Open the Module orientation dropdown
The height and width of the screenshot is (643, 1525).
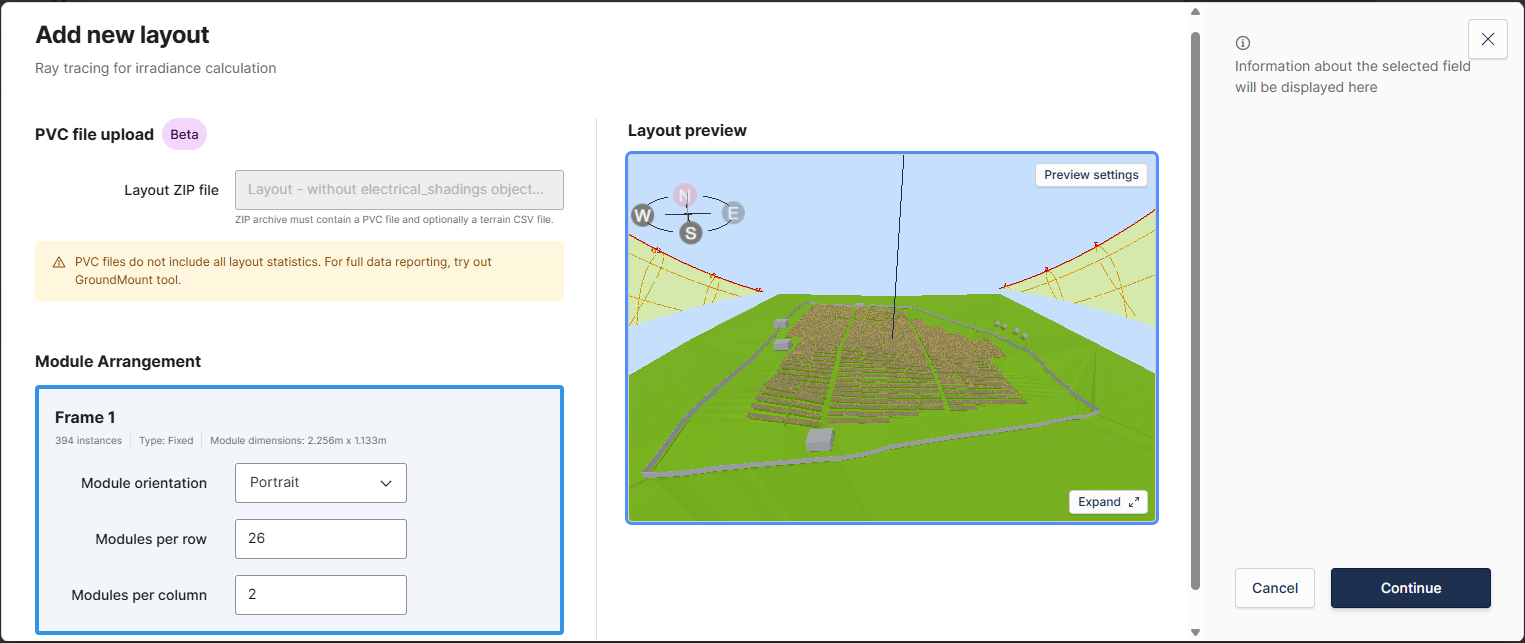[x=320, y=483]
